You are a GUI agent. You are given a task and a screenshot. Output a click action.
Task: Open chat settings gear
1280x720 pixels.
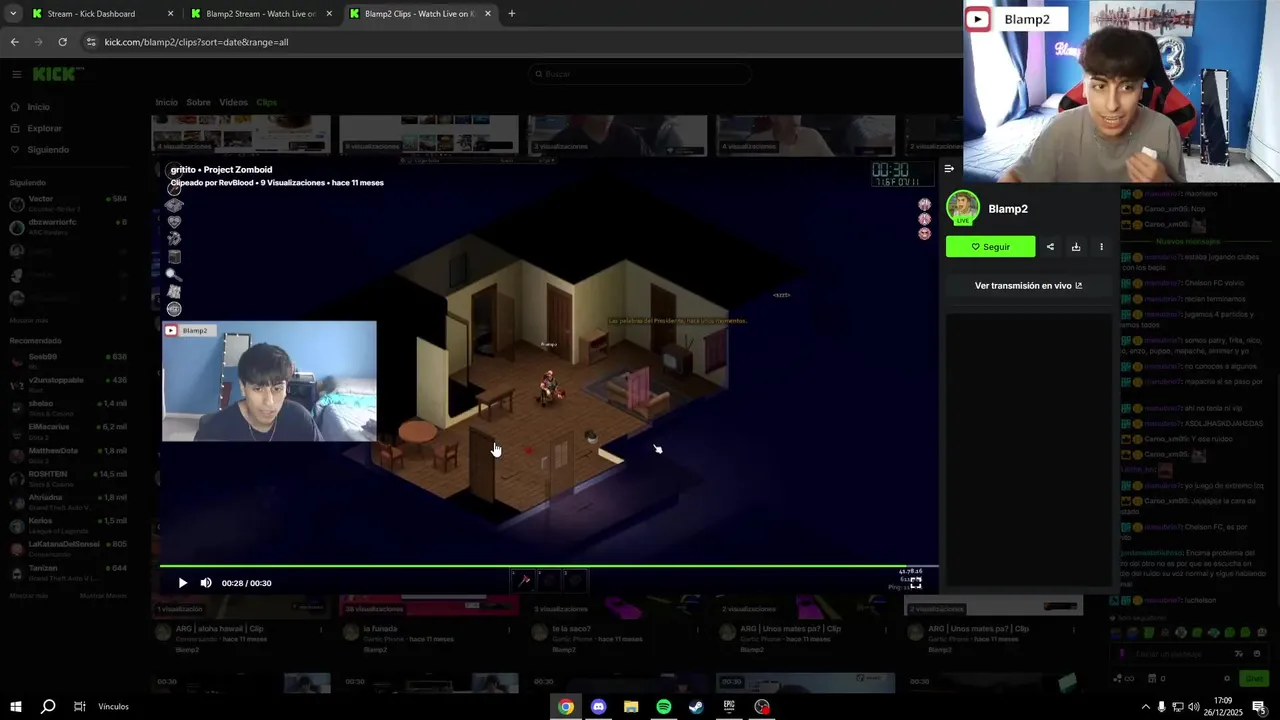click(1227, 678)
